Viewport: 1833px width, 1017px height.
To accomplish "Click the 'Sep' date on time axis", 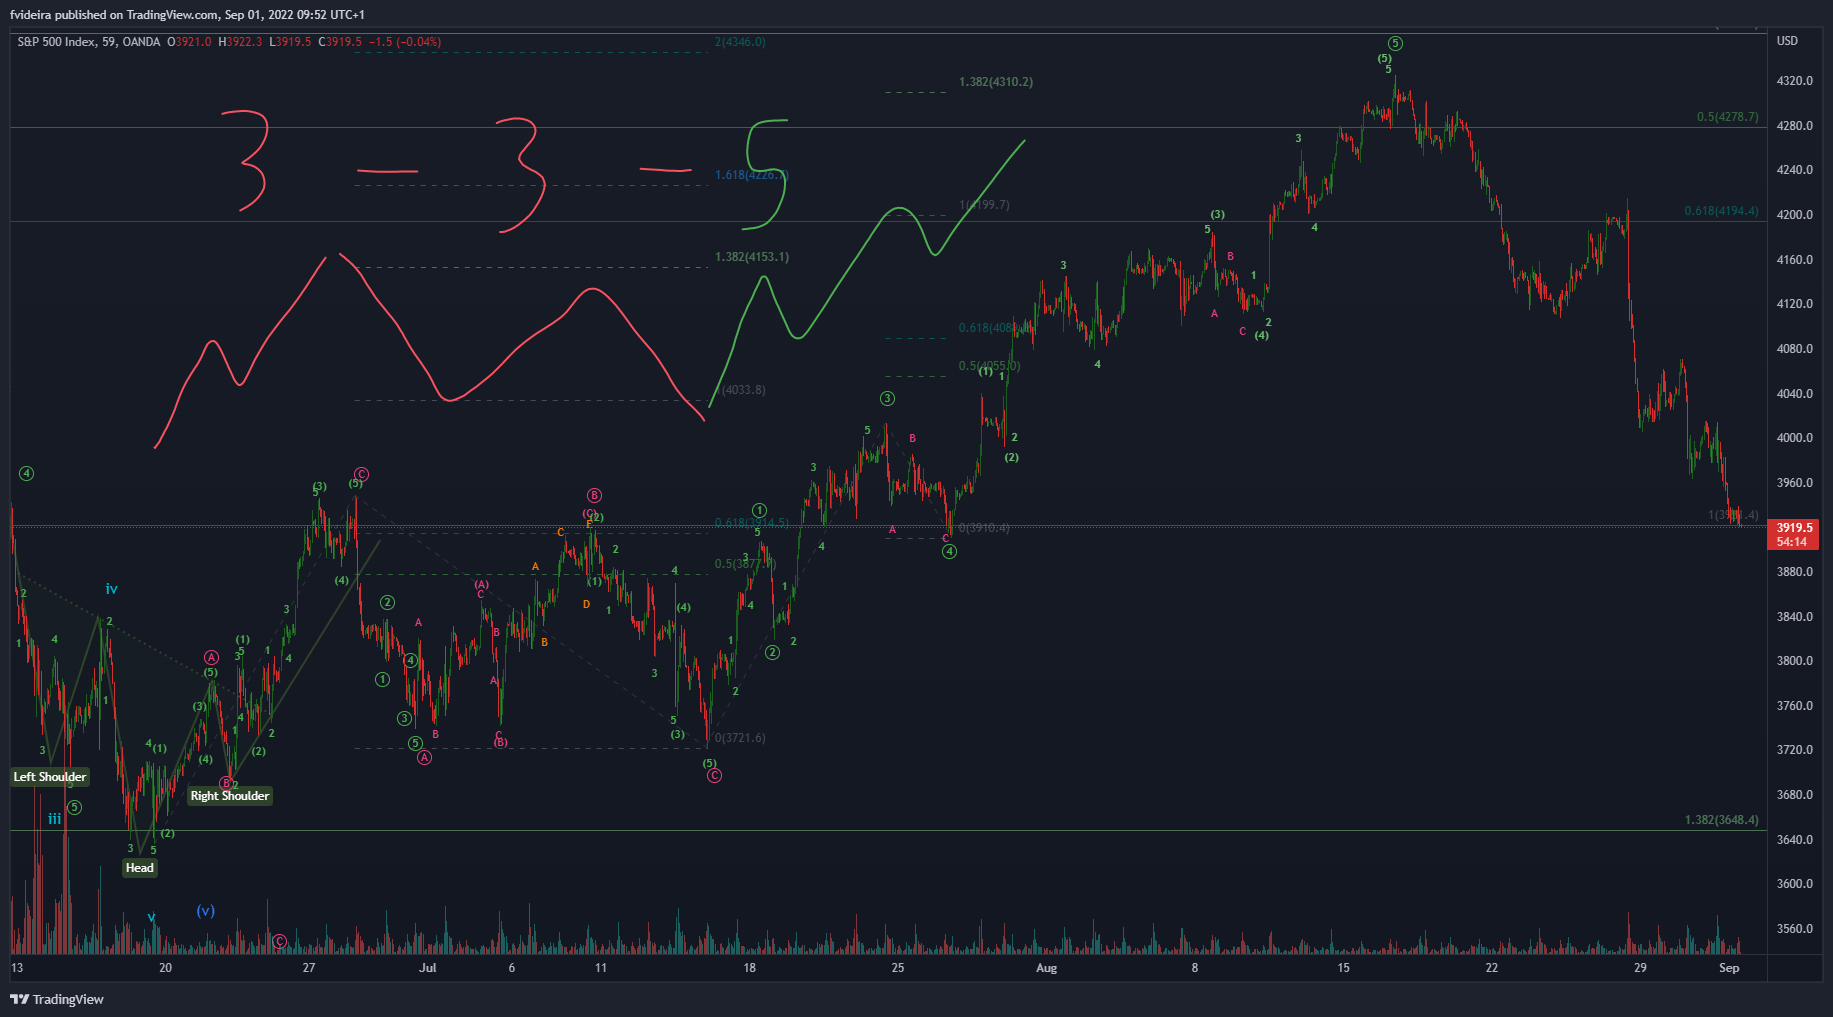I will (1729, 968).
